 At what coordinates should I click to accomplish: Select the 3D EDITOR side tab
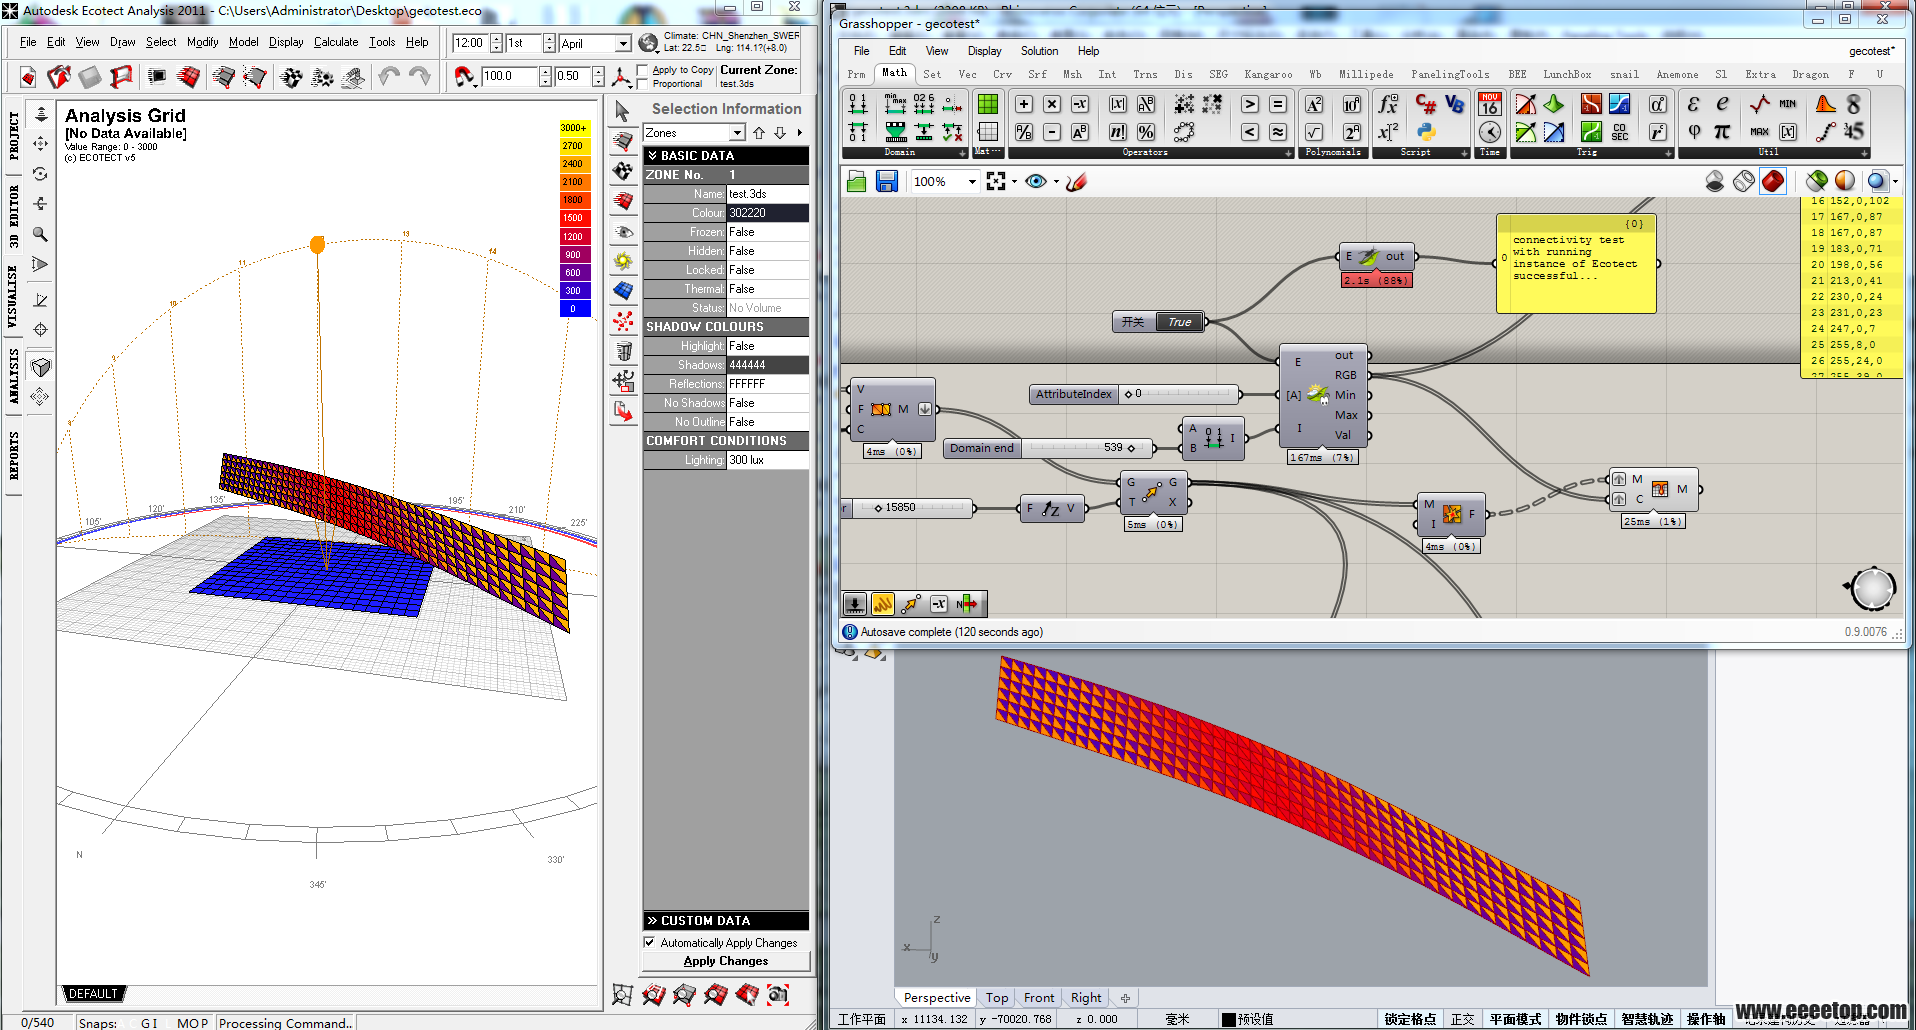(x=13, y=216)
